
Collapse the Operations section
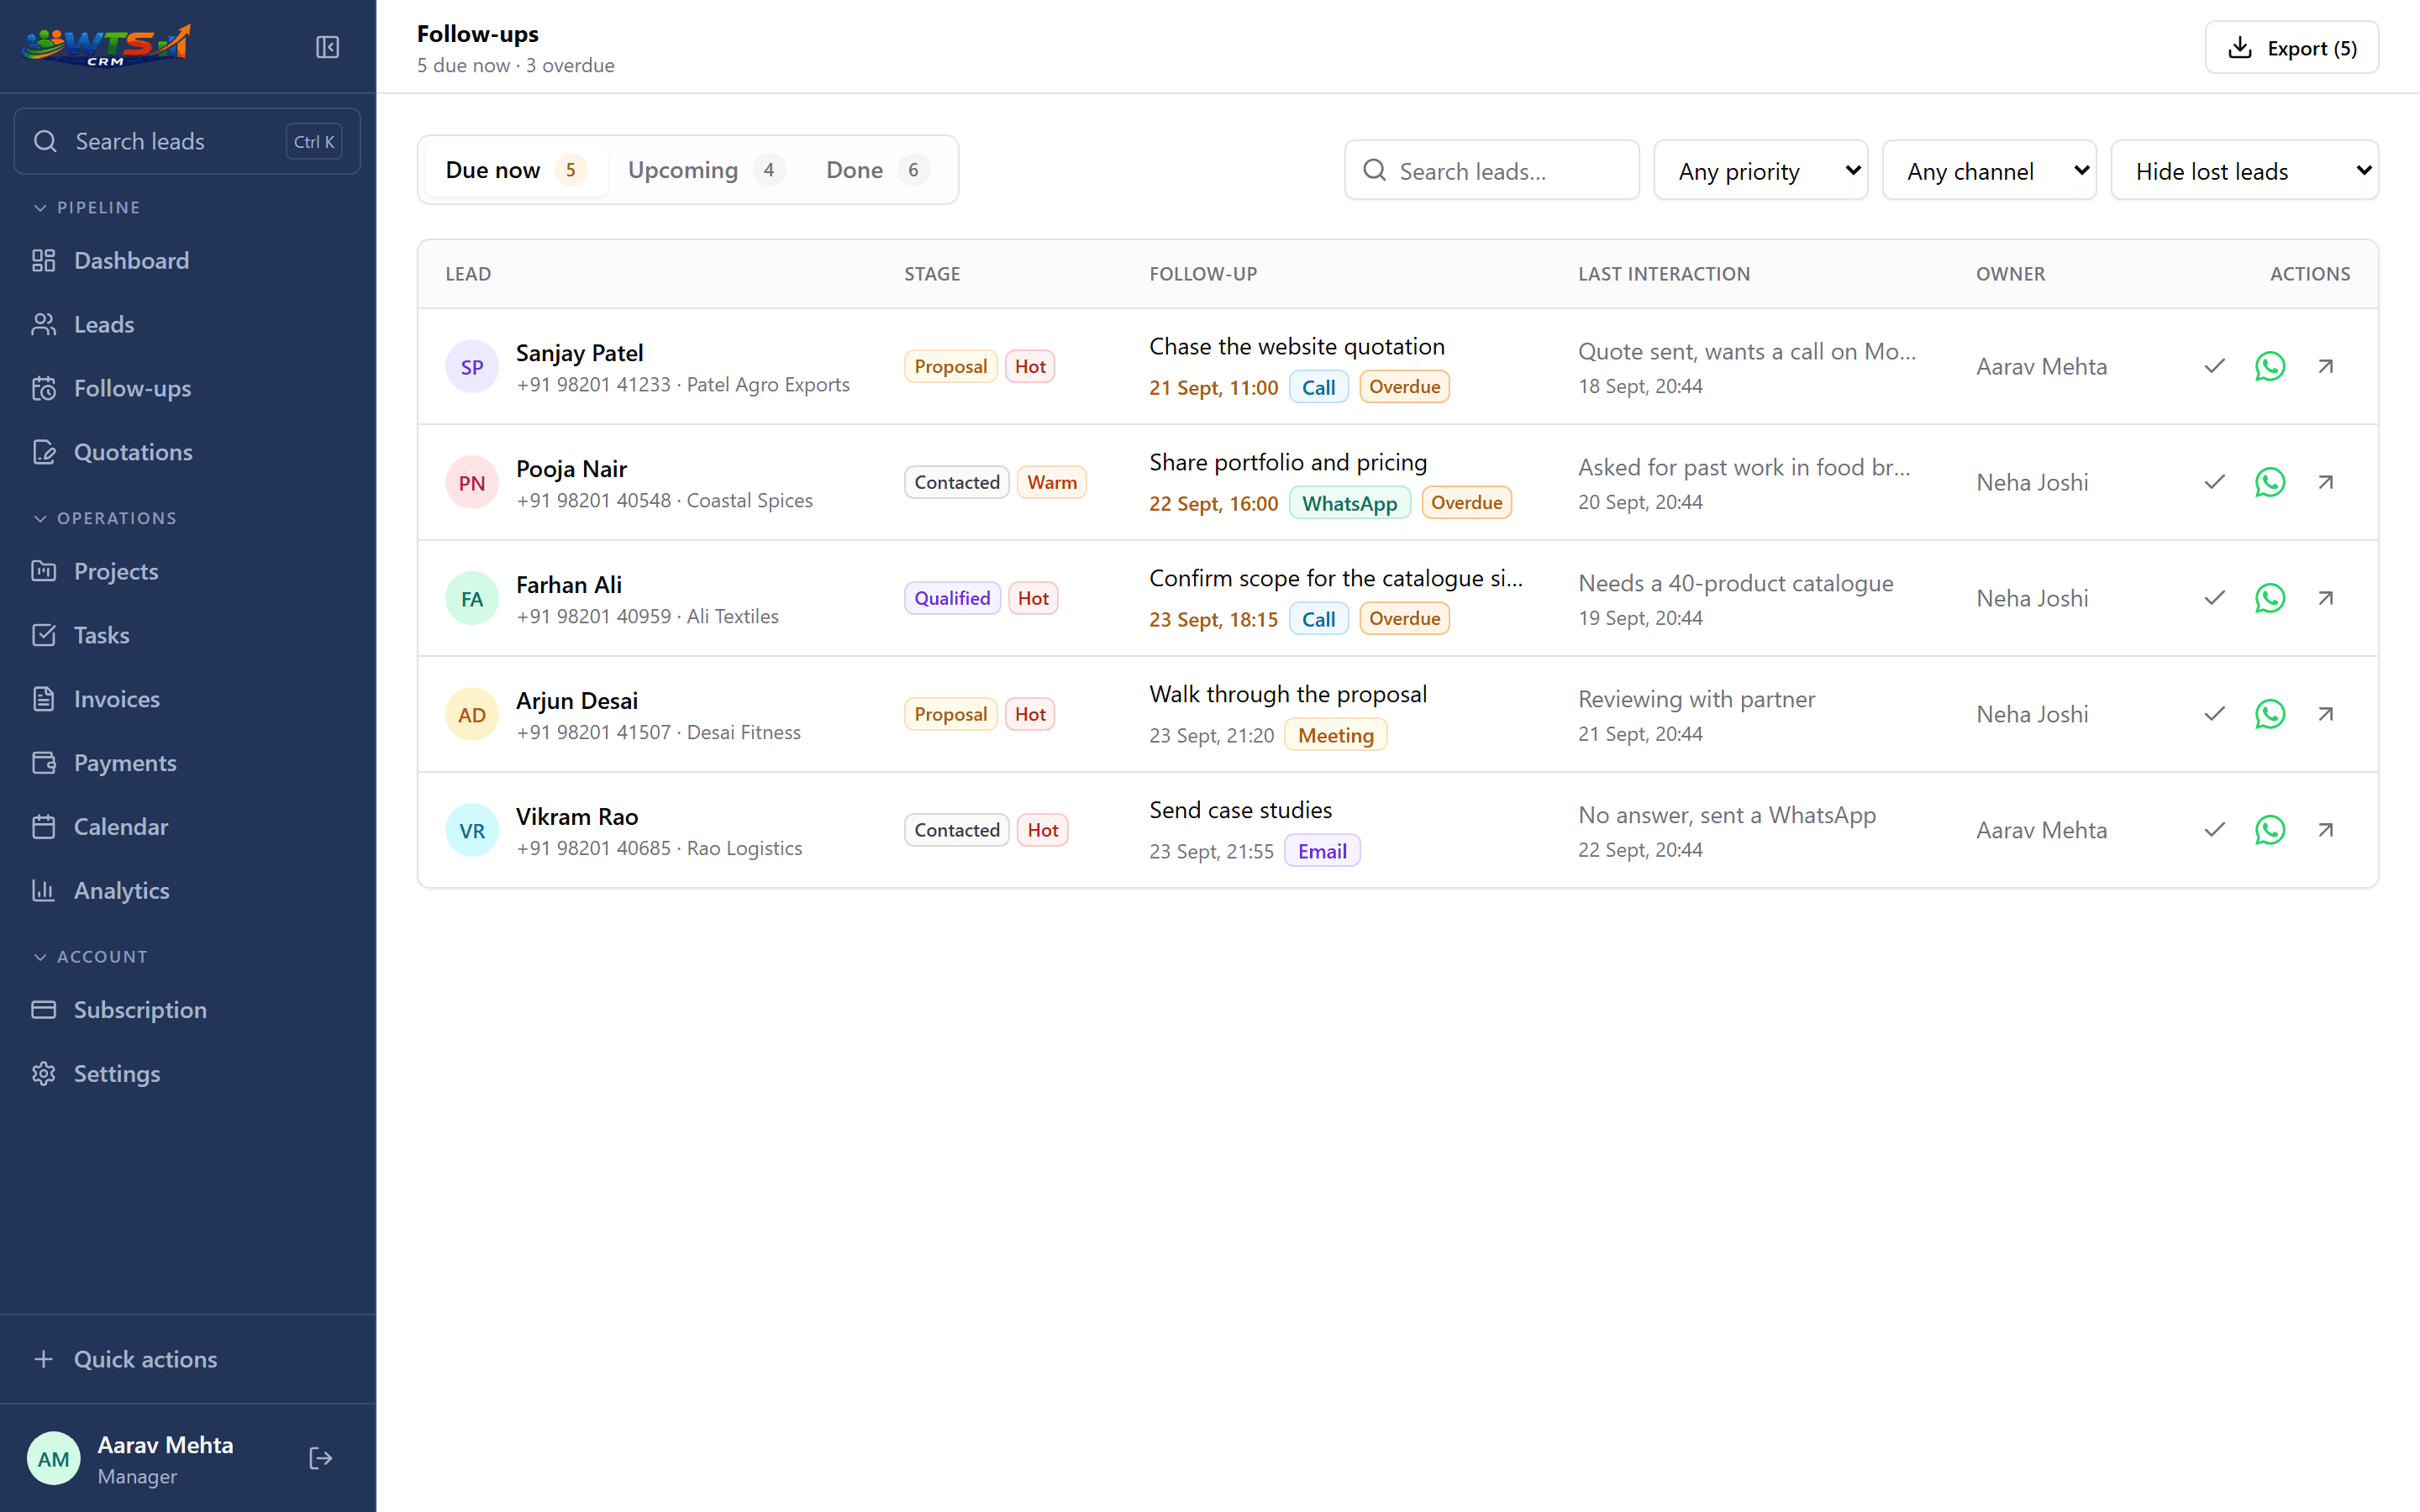click(x=105, y=518)
